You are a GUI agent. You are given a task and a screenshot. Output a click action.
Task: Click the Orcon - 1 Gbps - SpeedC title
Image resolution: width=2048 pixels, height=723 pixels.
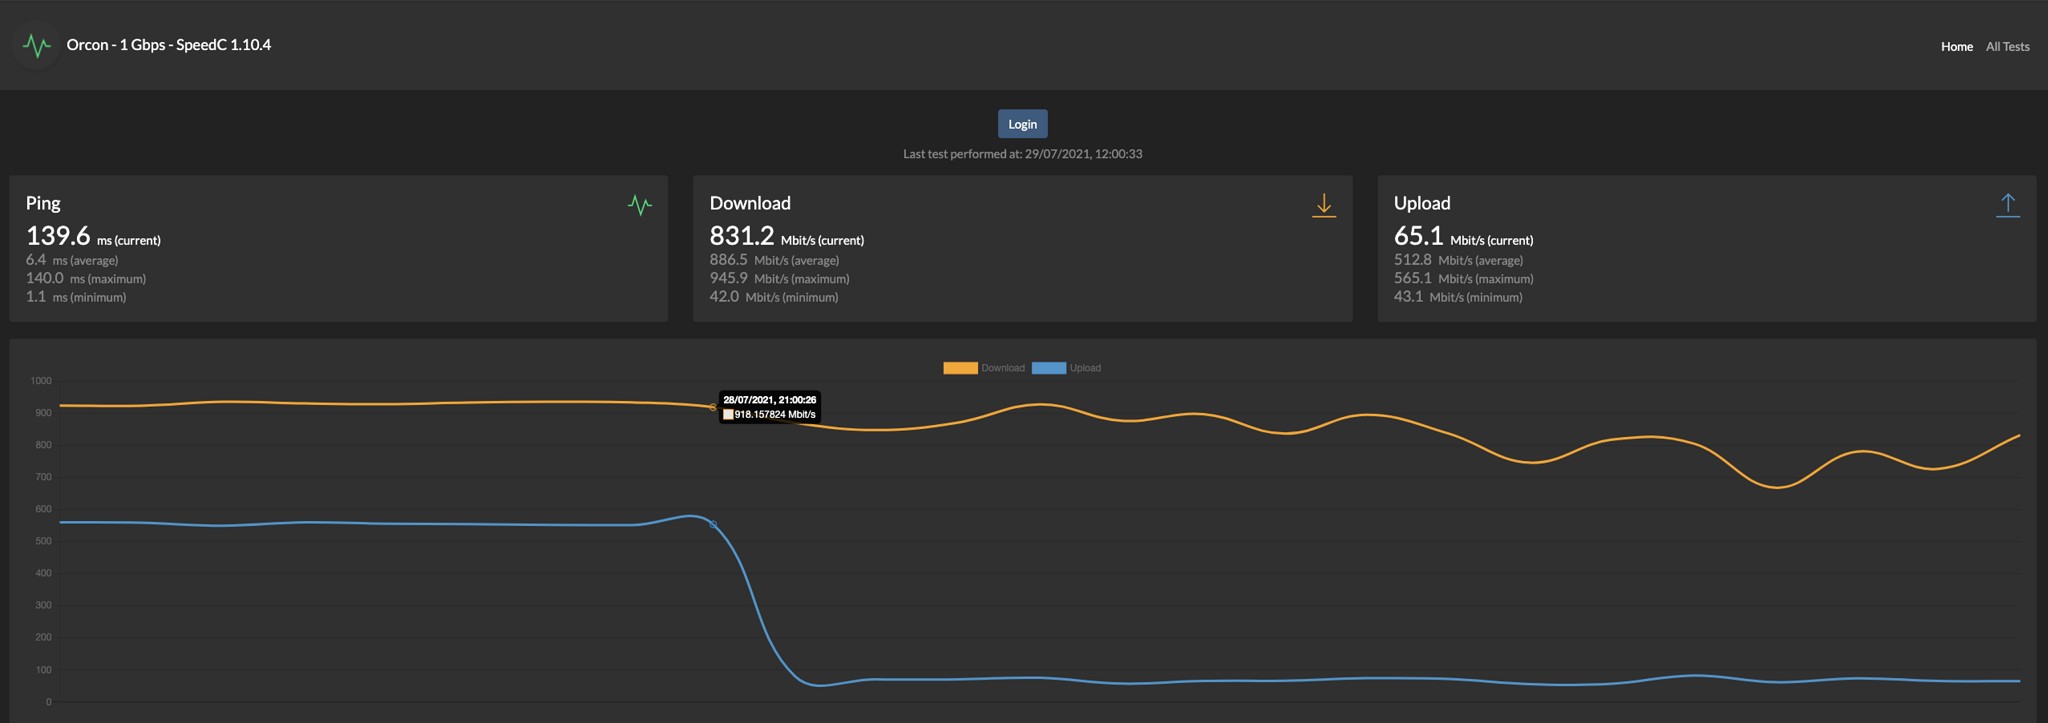(x=168, y=45)
